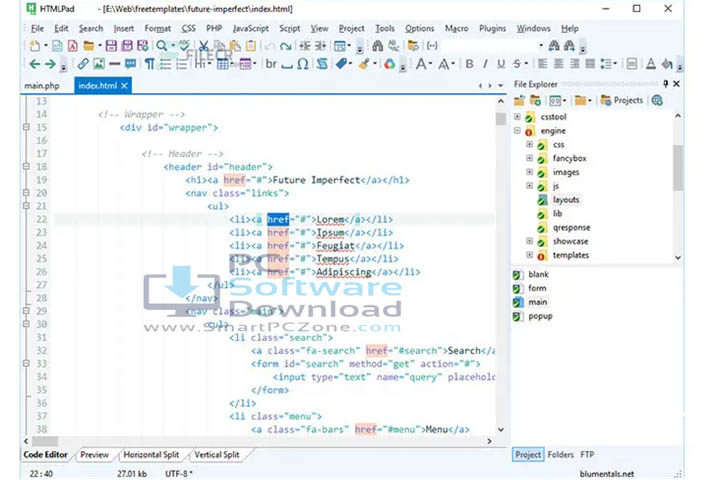Click the text color A icon
This screenshot has width=720, height=480.
click(651, 64)
